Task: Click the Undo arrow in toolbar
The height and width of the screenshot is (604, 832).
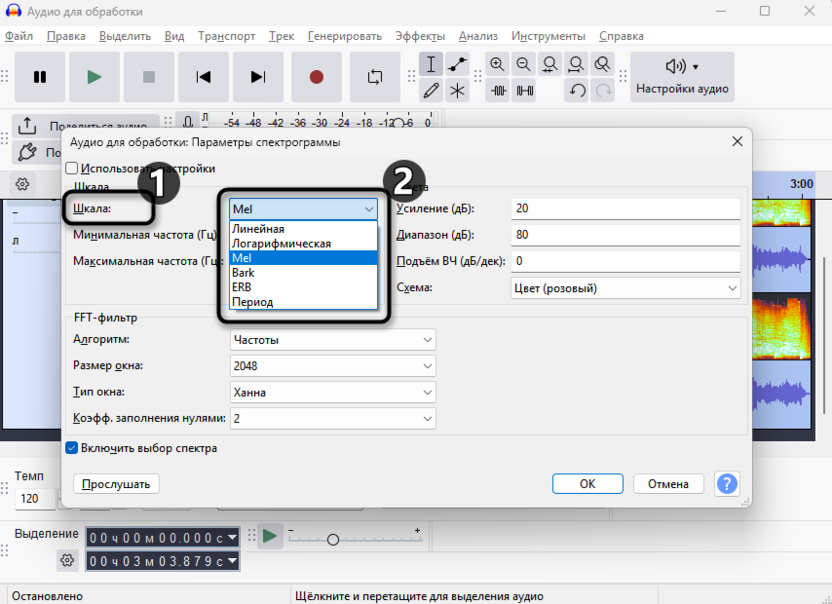Action: (577, 91)
